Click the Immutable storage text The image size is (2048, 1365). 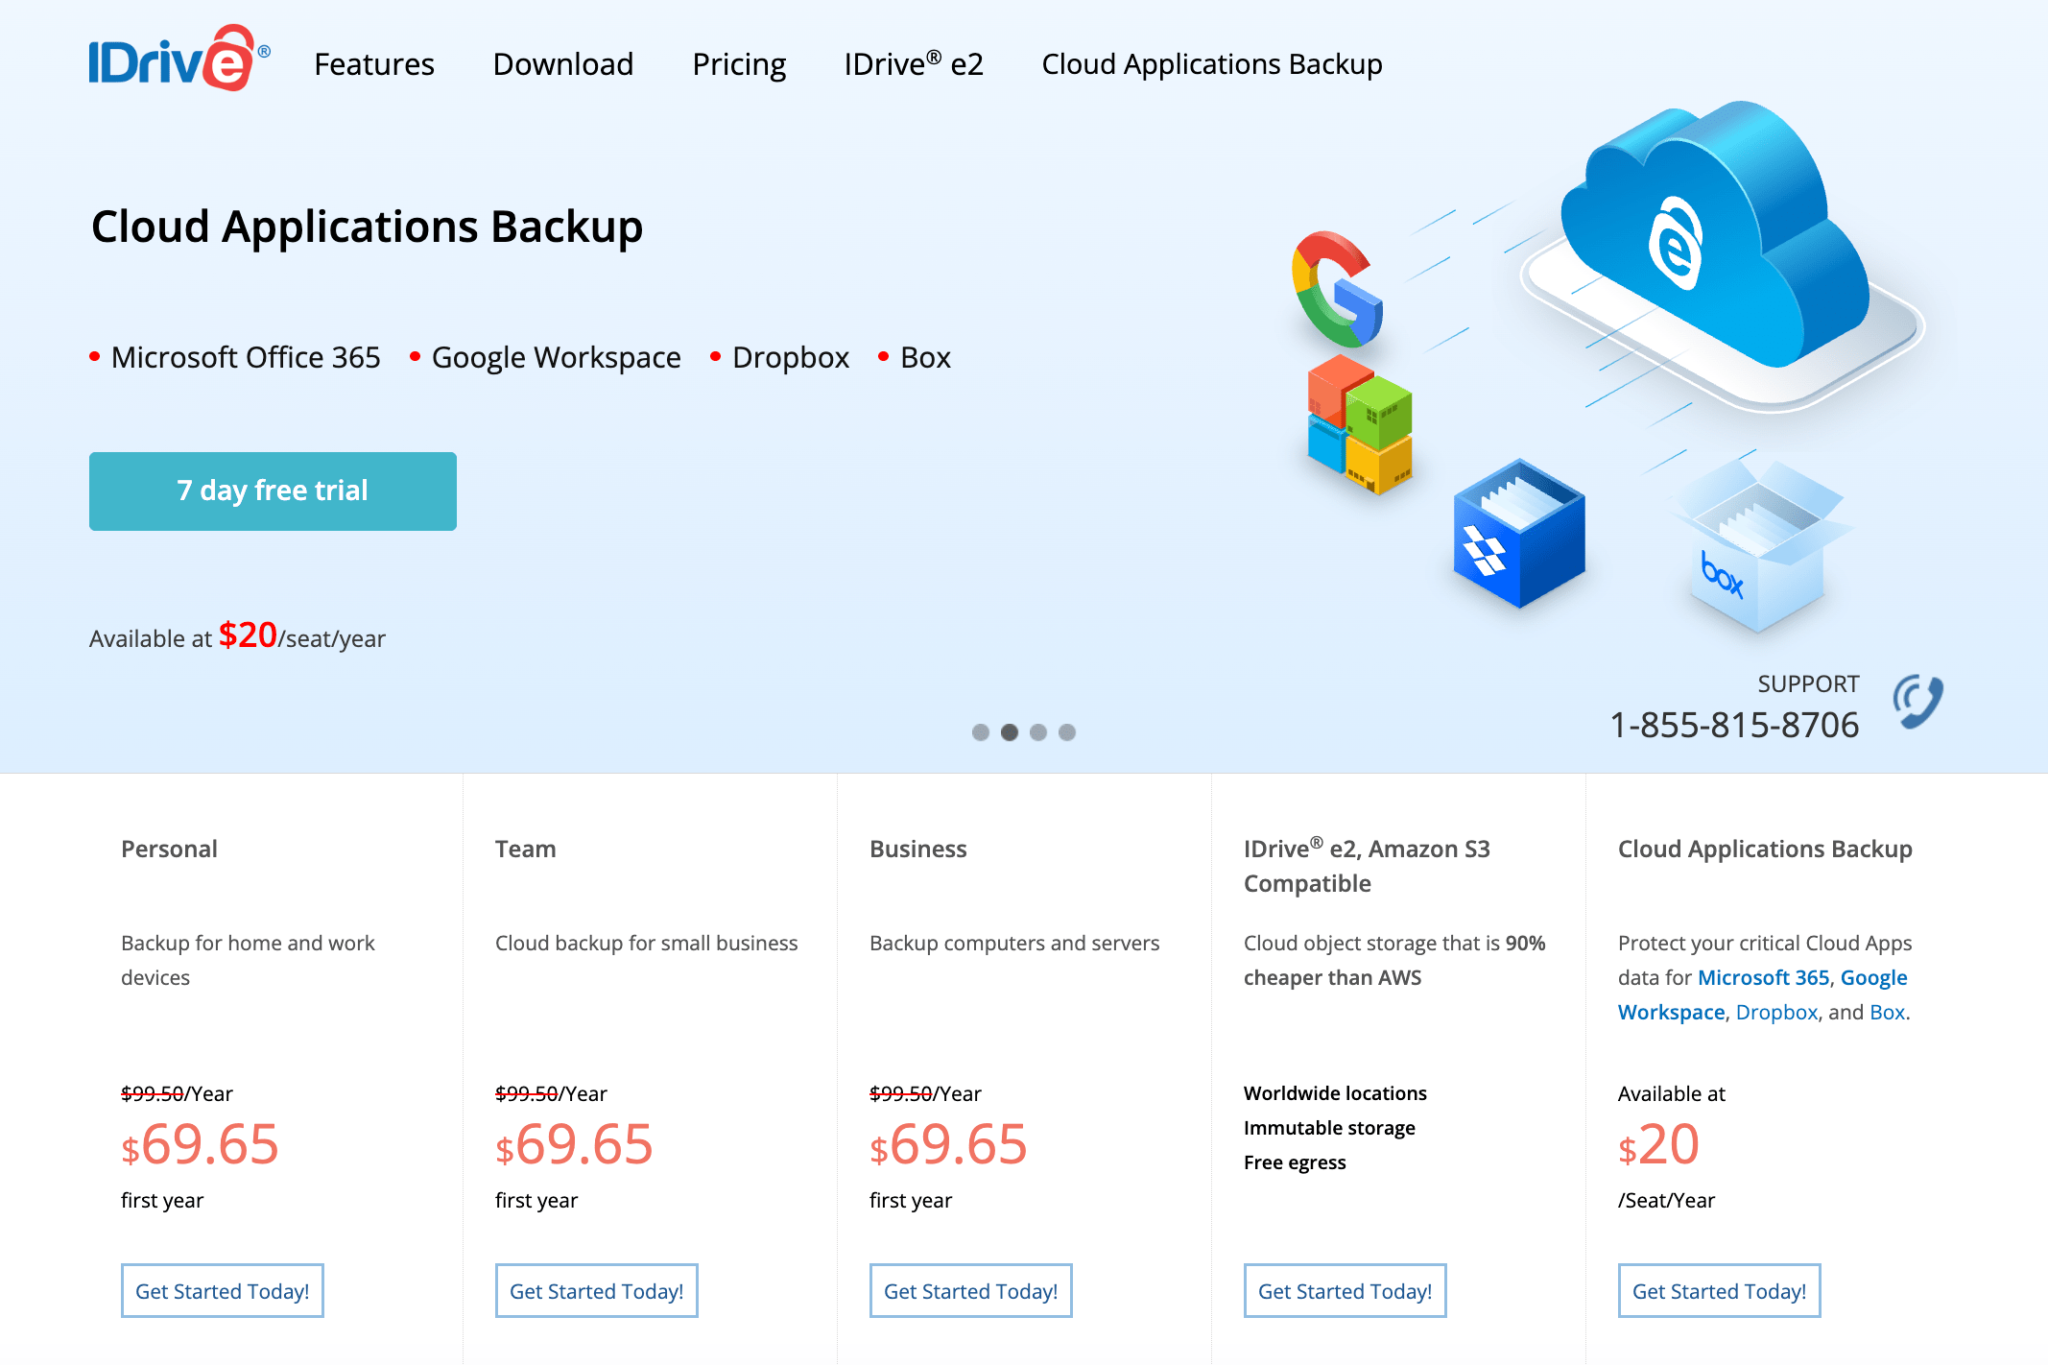[x=1329, y=1128]
